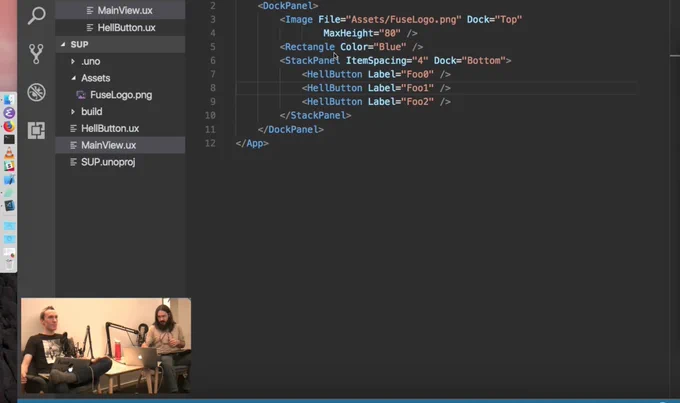Click line number 8 in gutter
680x403 pixels.
coord(212,88)
